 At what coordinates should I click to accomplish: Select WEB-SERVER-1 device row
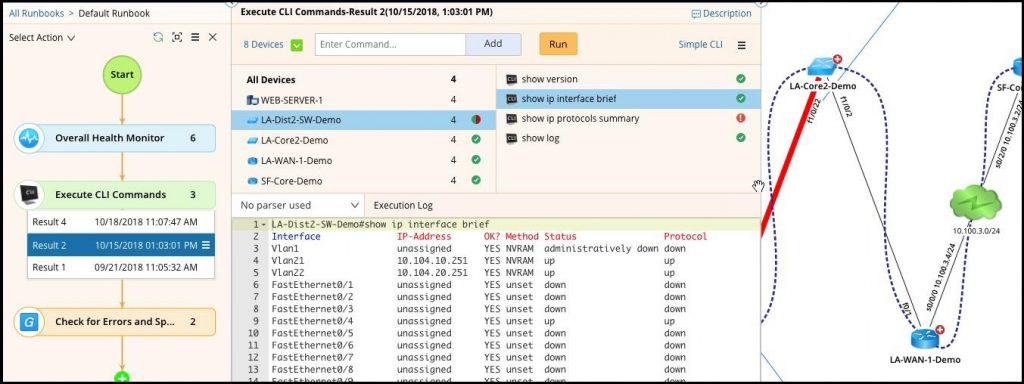pyautogui.click(x=364, y=101)
